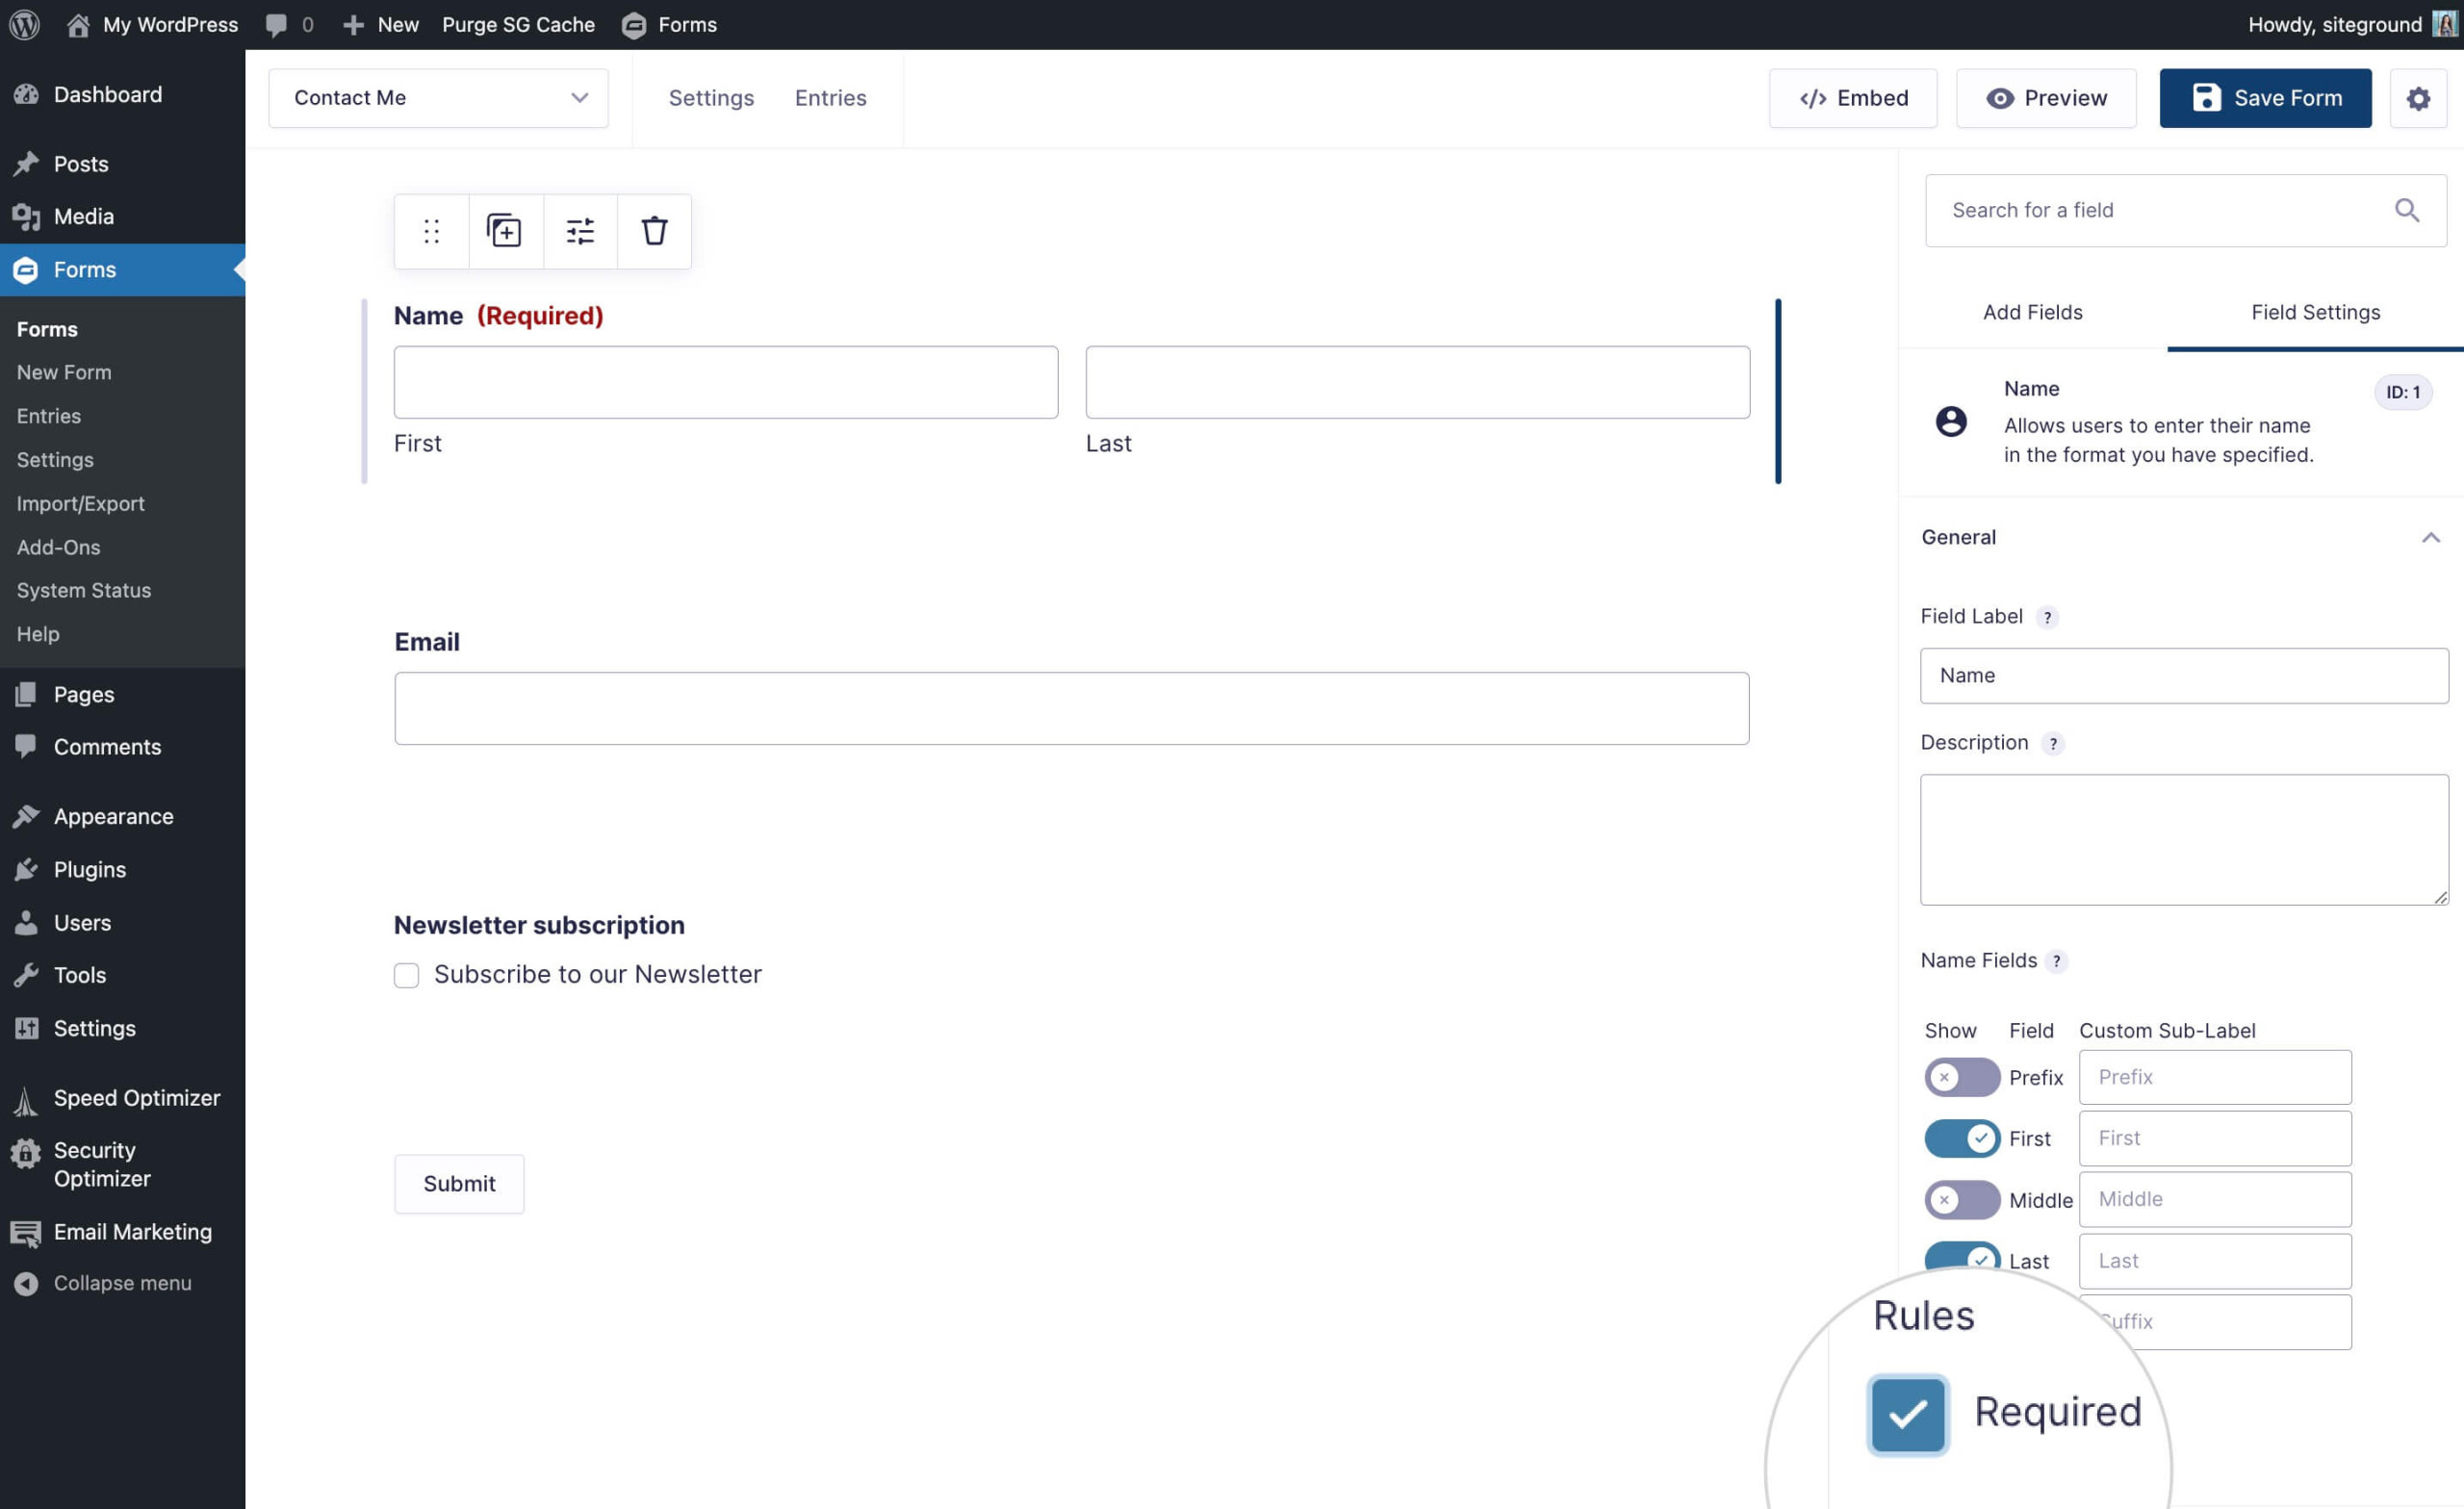Click the New plus item in admin bar
This screenshot has height=1509, width=2464.
[x=380, y=24]
